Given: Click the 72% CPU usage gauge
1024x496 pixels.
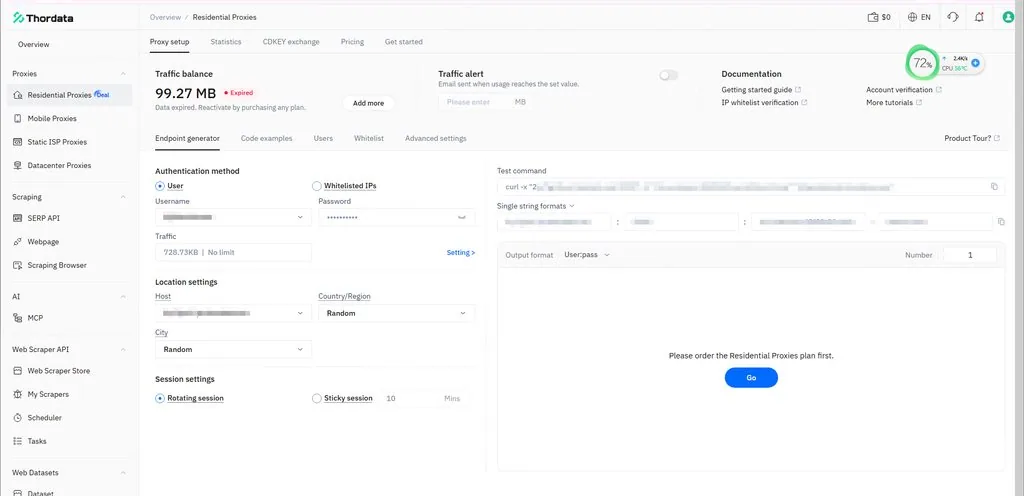Looking at the screenshot, I should tap(921, 63).
